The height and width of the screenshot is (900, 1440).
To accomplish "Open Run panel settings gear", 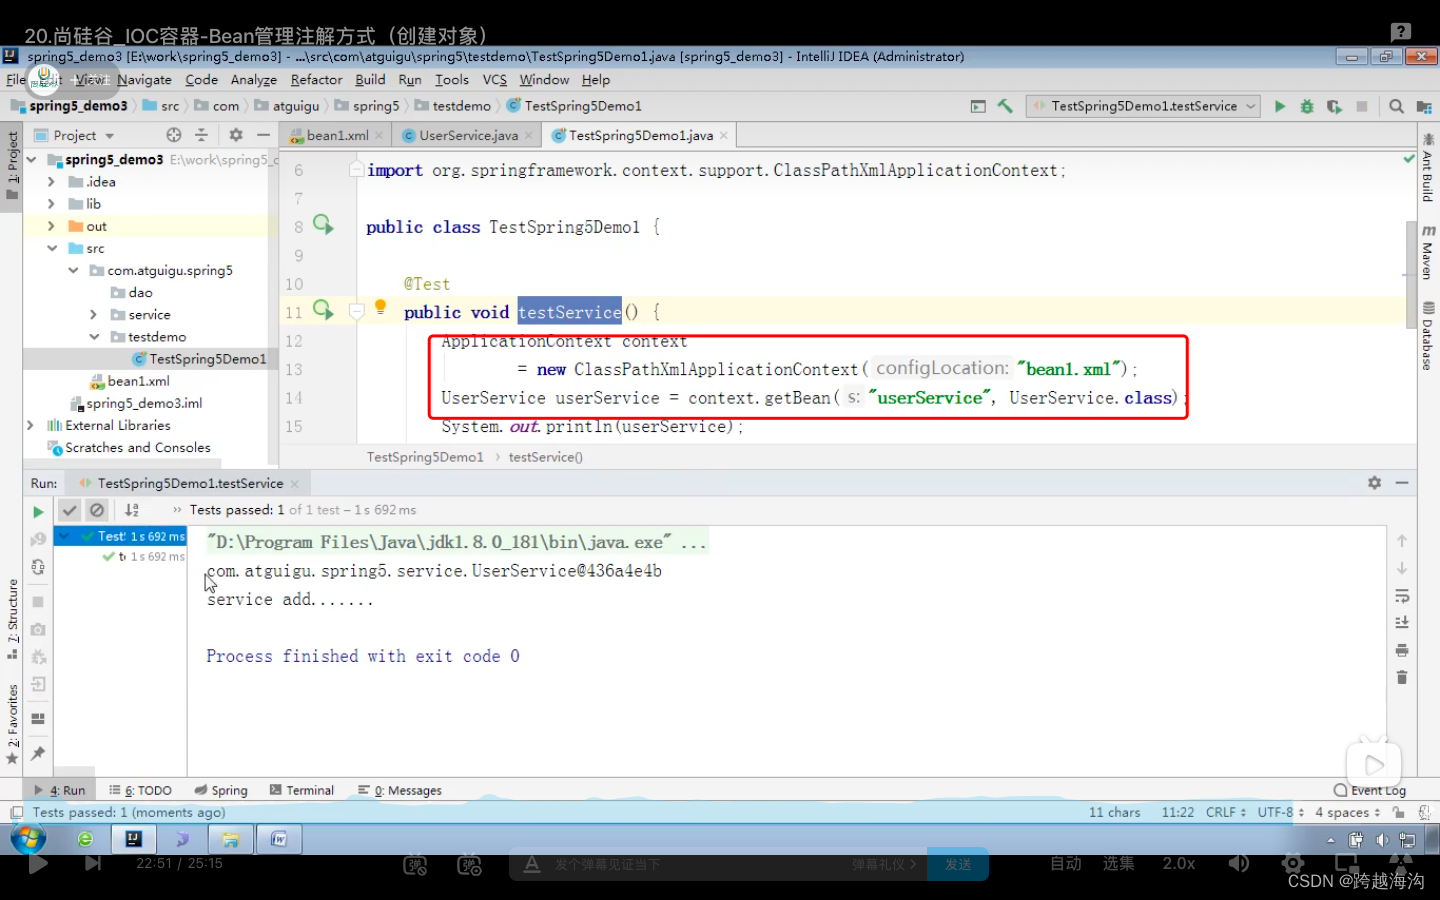I will [x=1375, y=483].
